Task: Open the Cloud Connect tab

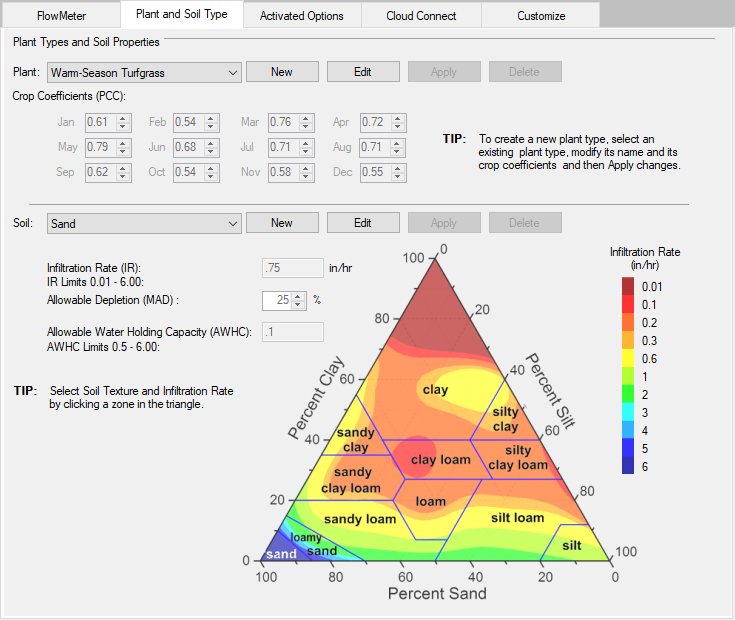Action: tap(421, 15)
